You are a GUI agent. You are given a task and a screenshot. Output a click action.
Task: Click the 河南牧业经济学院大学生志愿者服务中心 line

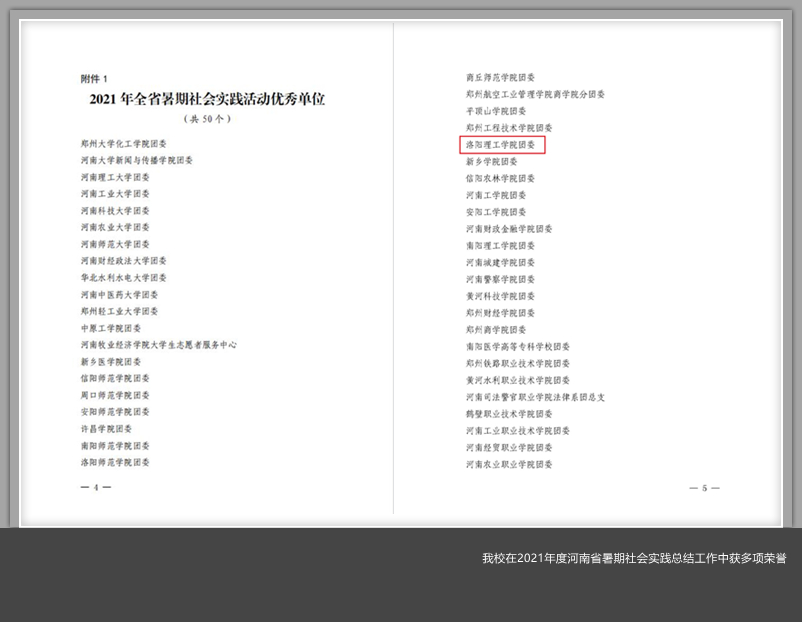pyautogui.click(x=159, y=345)
